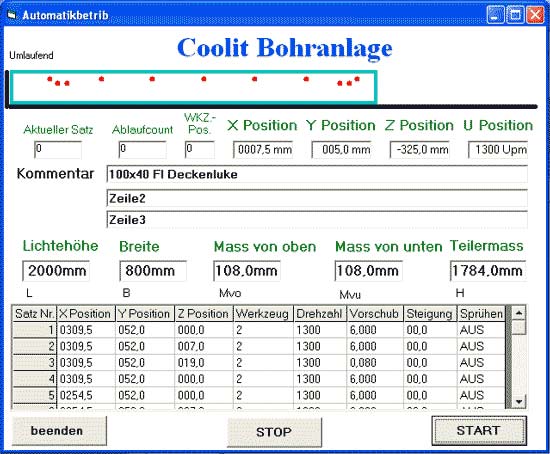Click the 'X Position' table column header

click(x=86, y=314)
